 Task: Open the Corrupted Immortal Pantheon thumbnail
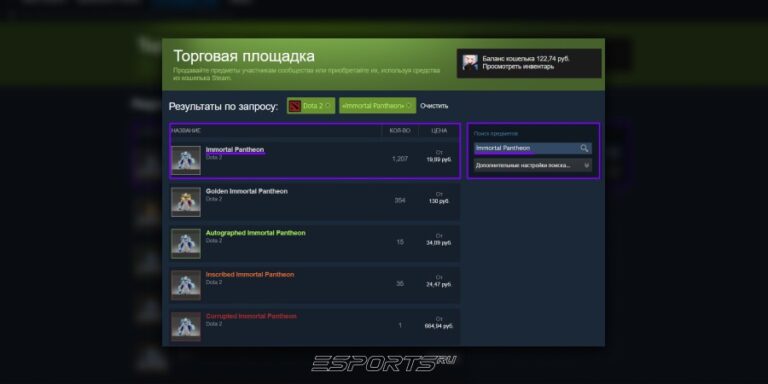click(186, 326)
